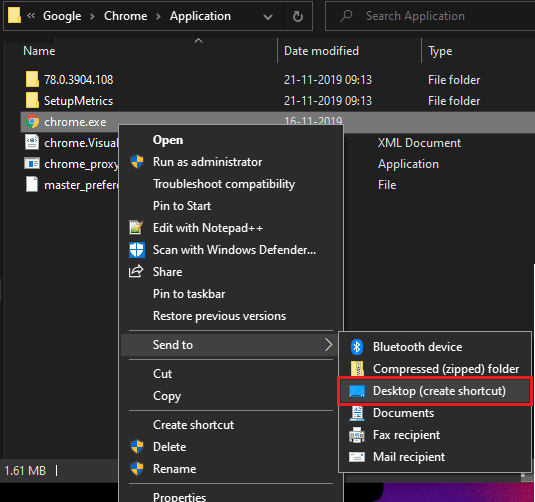Click the shield icon next to Rename
This screenshot has height=502, width=535.
pos(137,469)
